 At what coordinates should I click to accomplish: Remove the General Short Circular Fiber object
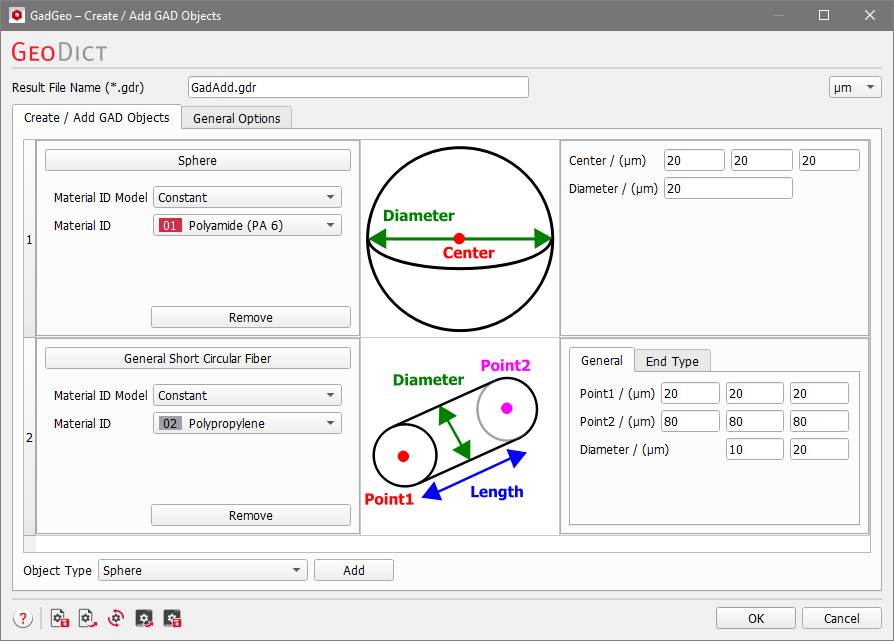(251, 515)
